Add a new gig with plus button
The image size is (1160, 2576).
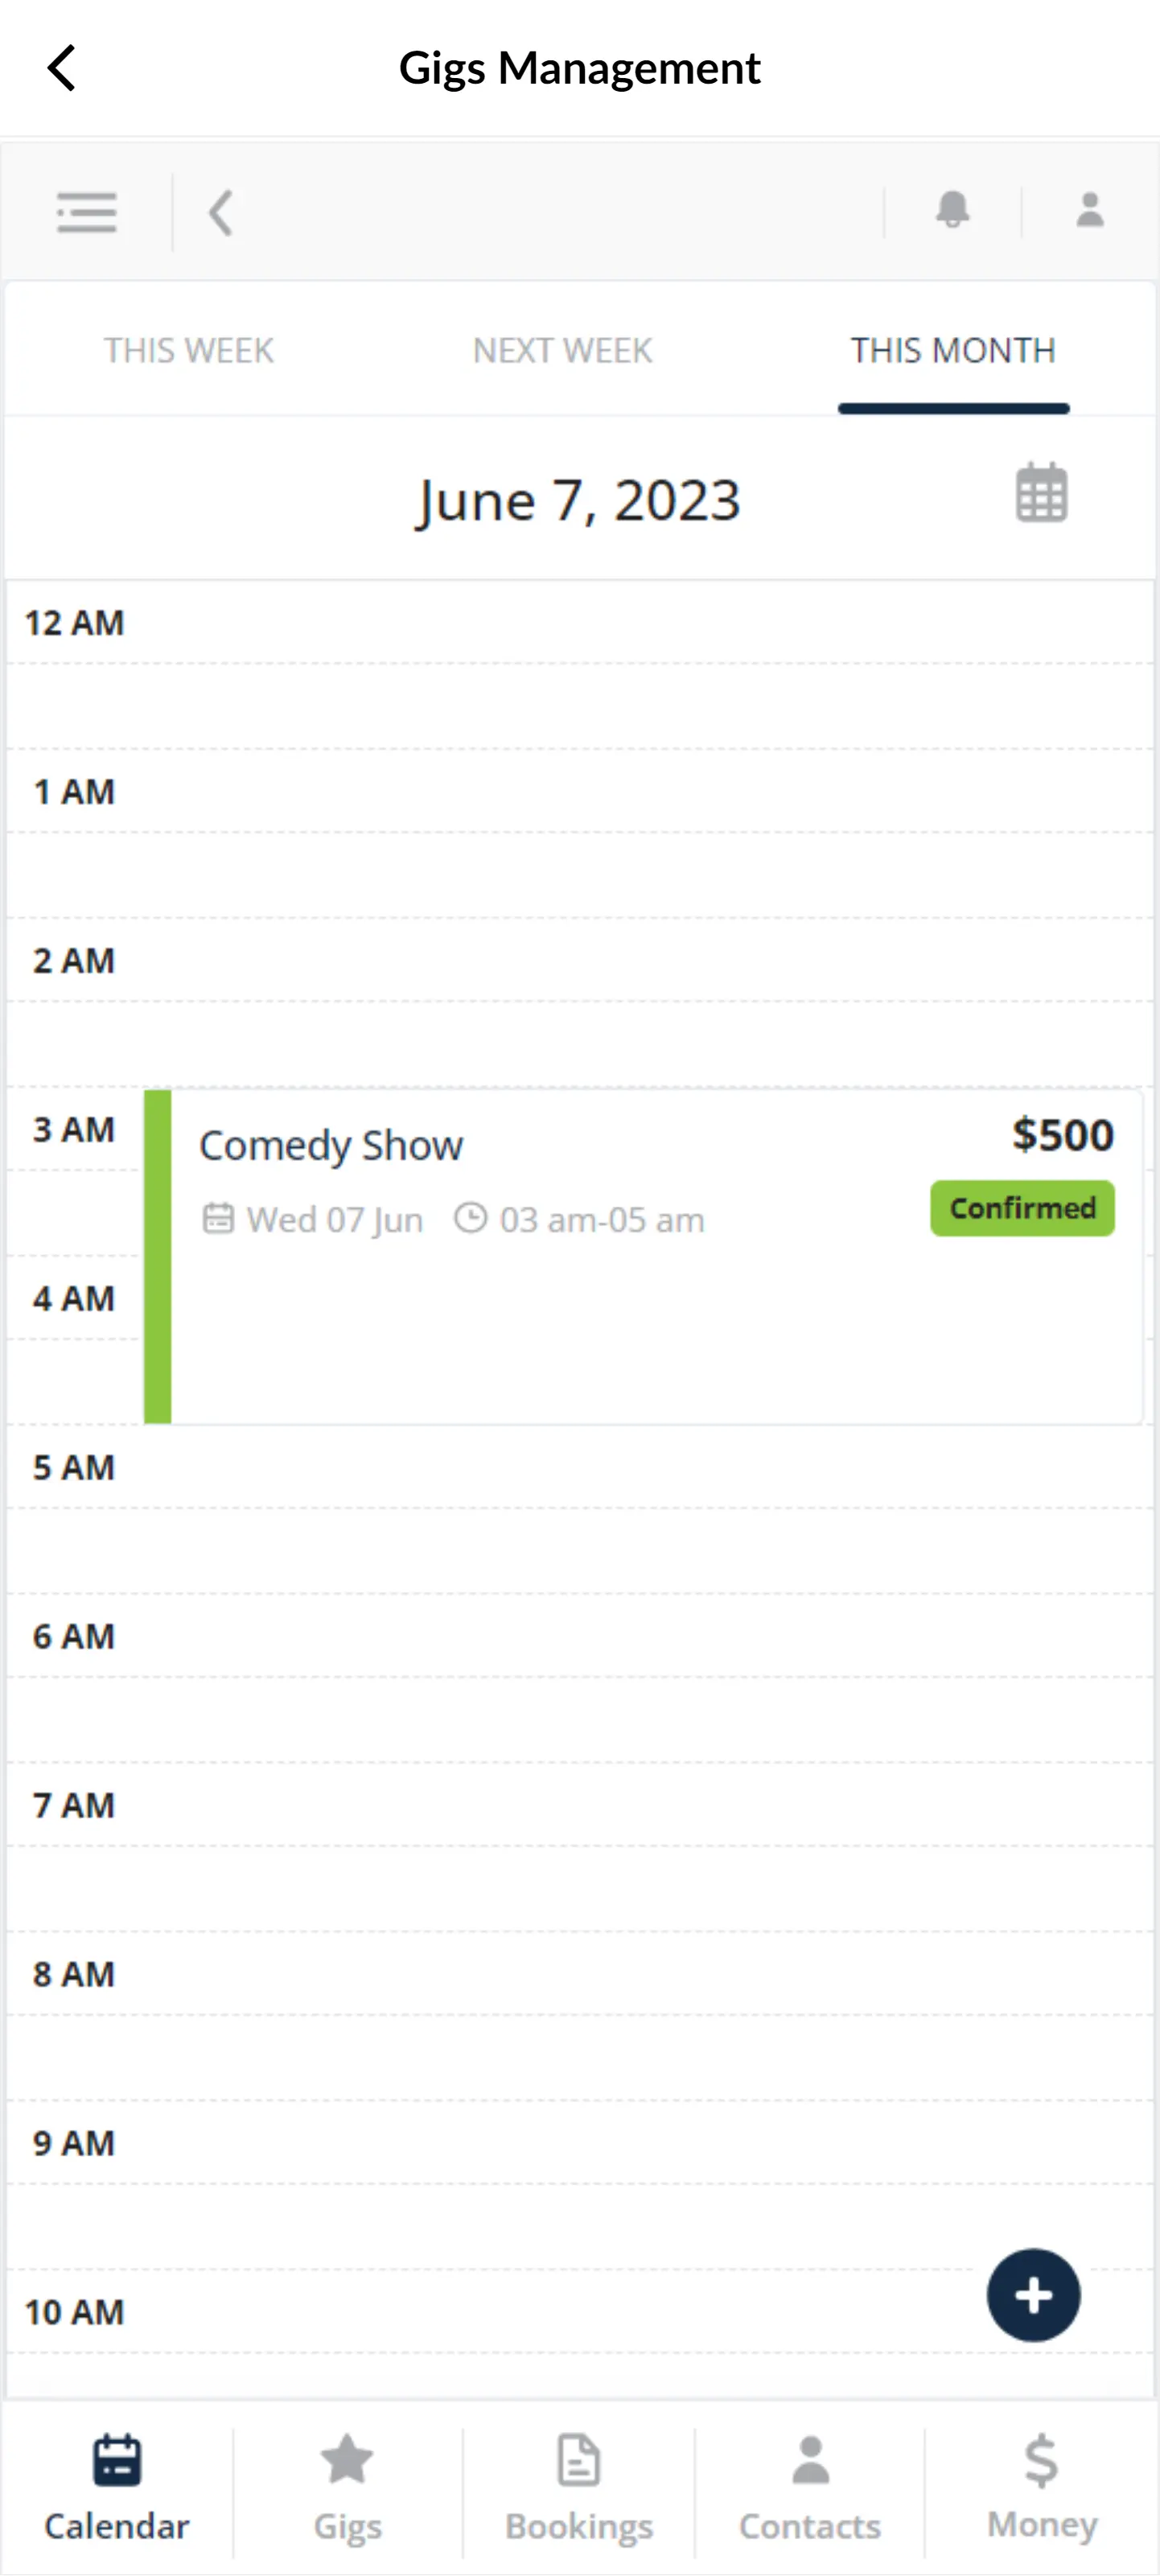(x=1033, y=2295)
